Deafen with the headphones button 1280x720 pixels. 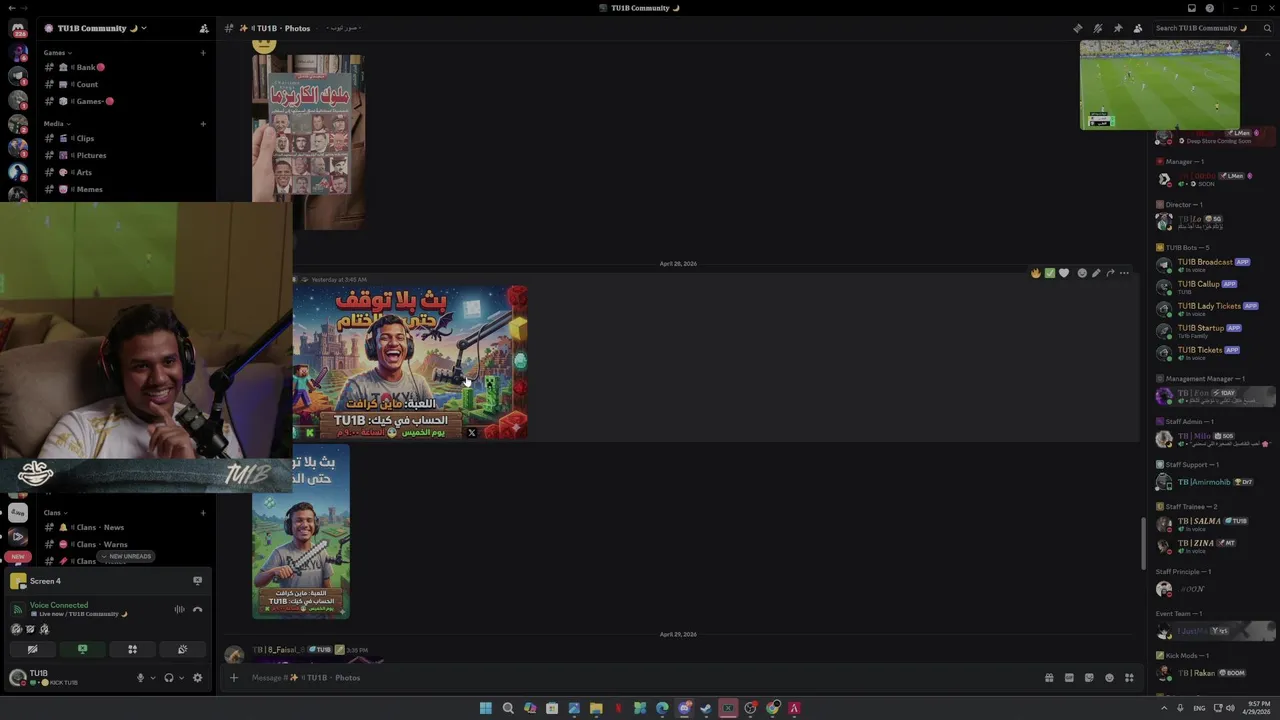(168, 678)
